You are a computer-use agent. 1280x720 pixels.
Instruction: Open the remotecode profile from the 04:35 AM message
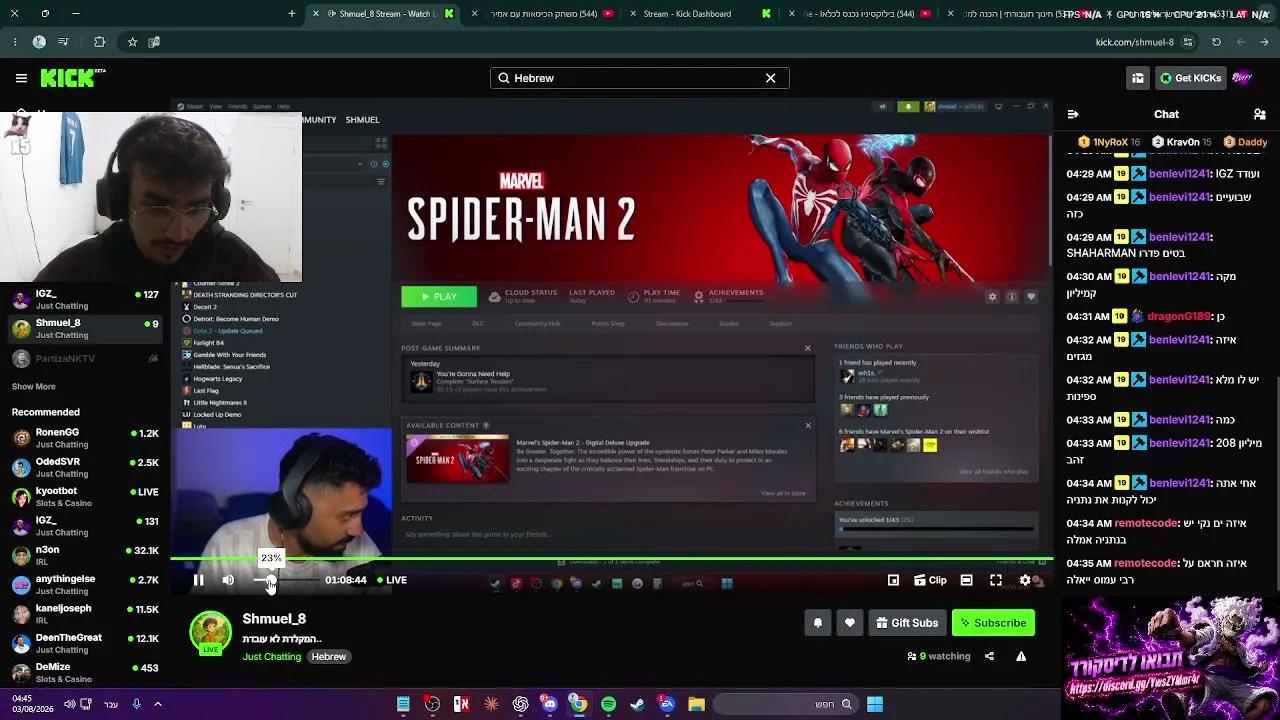tap(1146, 564)
